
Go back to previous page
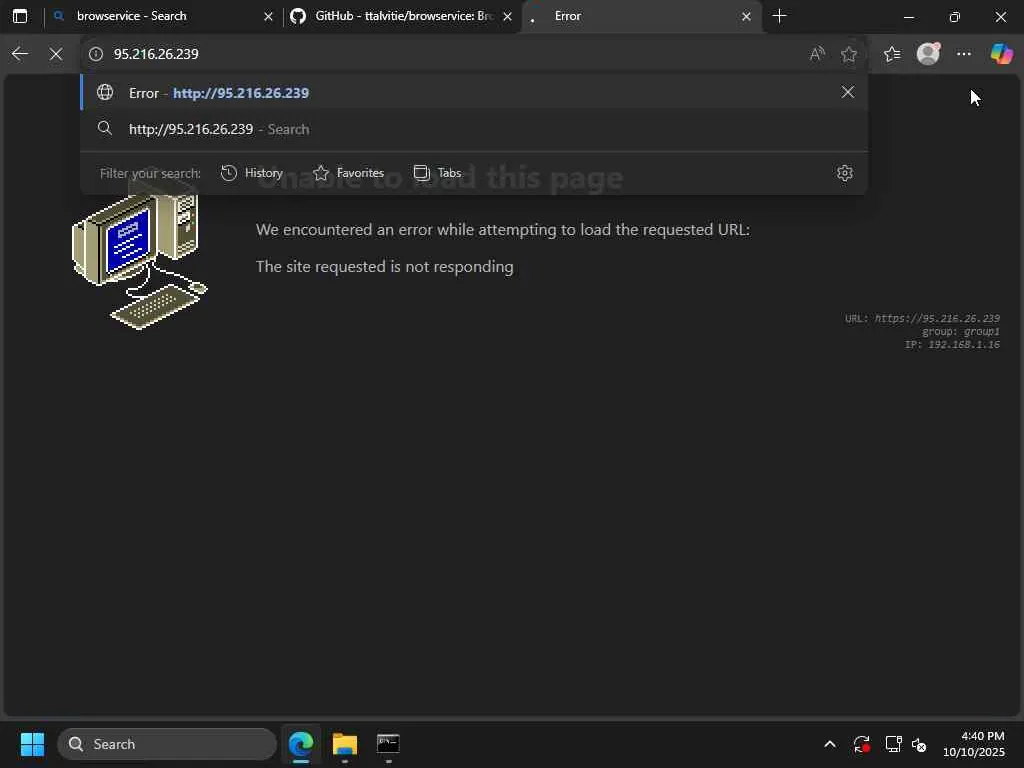pyautogui.click(x=20, y=54)
